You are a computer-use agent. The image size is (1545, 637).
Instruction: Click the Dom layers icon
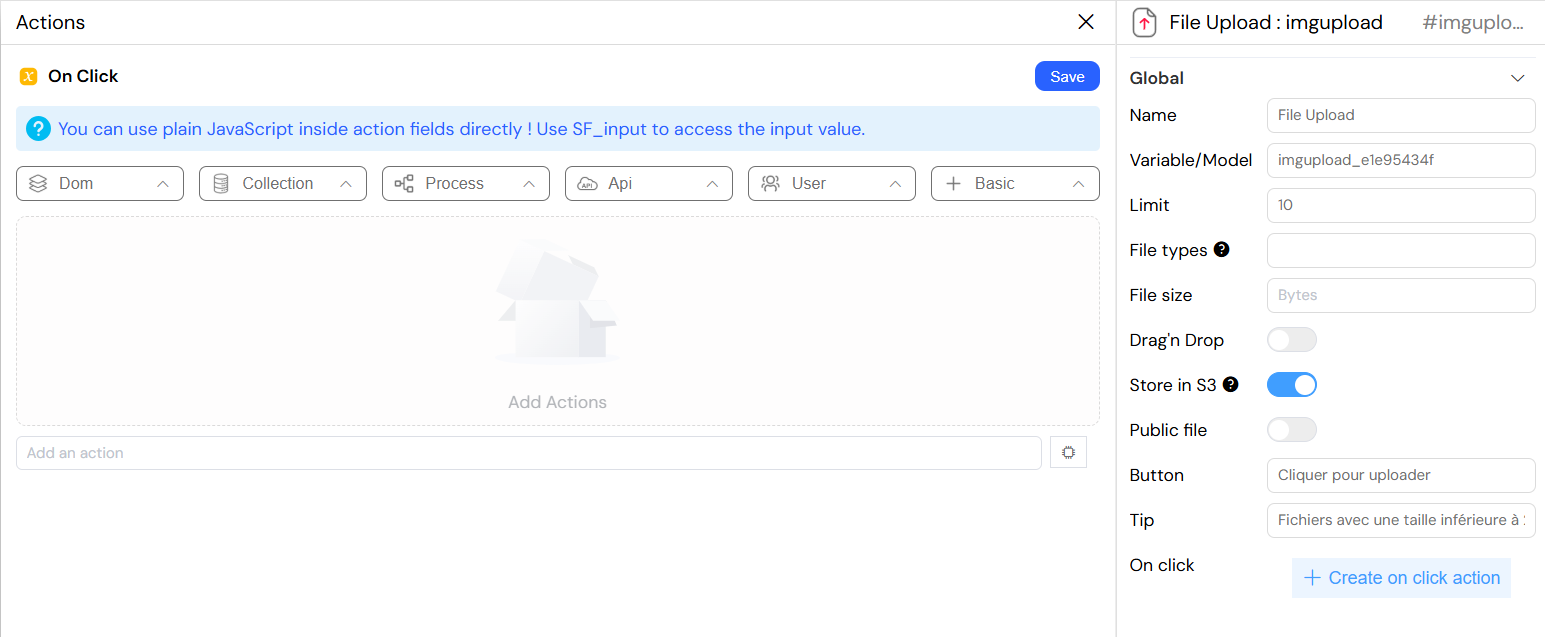point(38,184)
